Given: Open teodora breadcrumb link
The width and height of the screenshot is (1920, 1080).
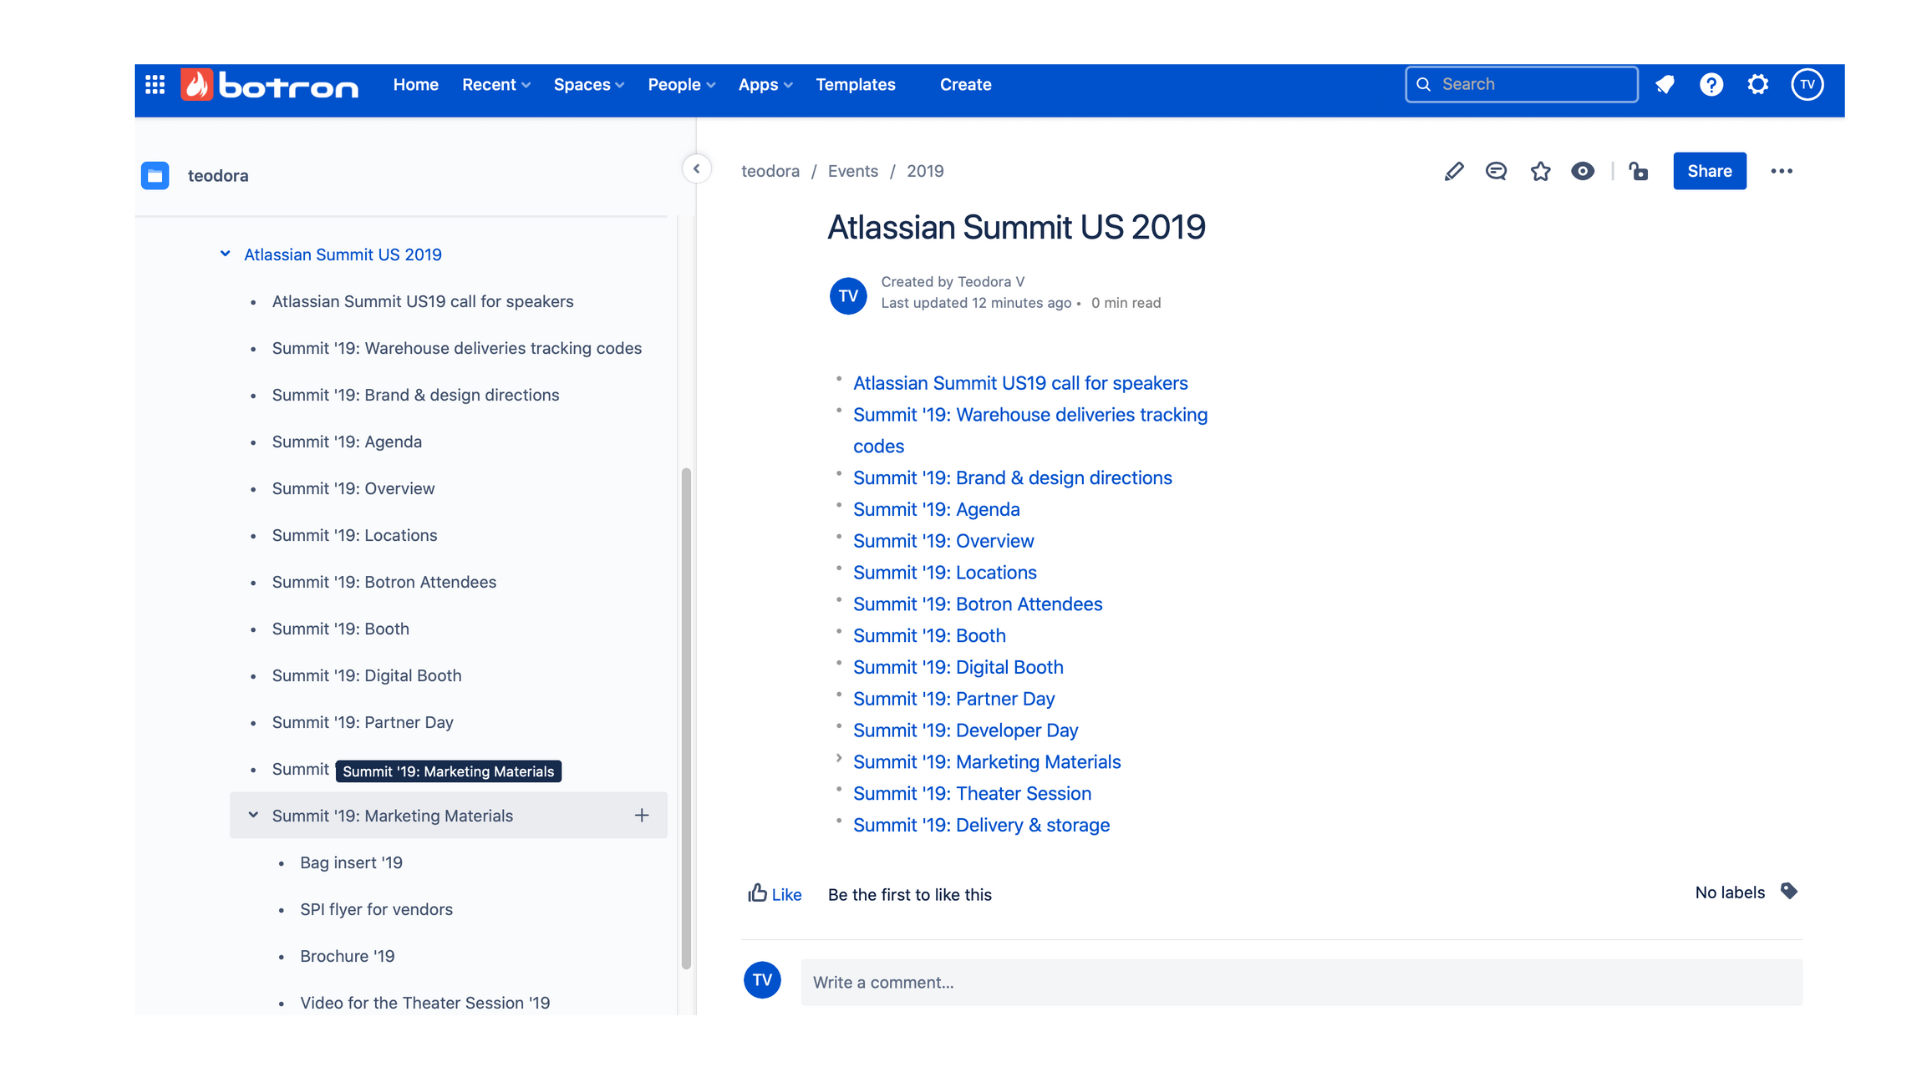Looking at the screenshot, I should coord(770,171).
